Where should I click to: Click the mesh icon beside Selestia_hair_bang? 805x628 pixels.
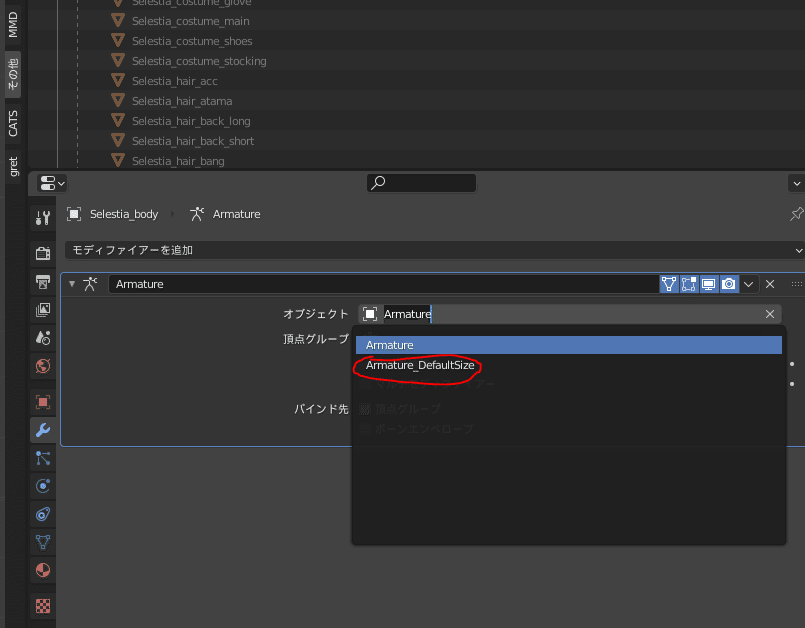coord(118,161)
